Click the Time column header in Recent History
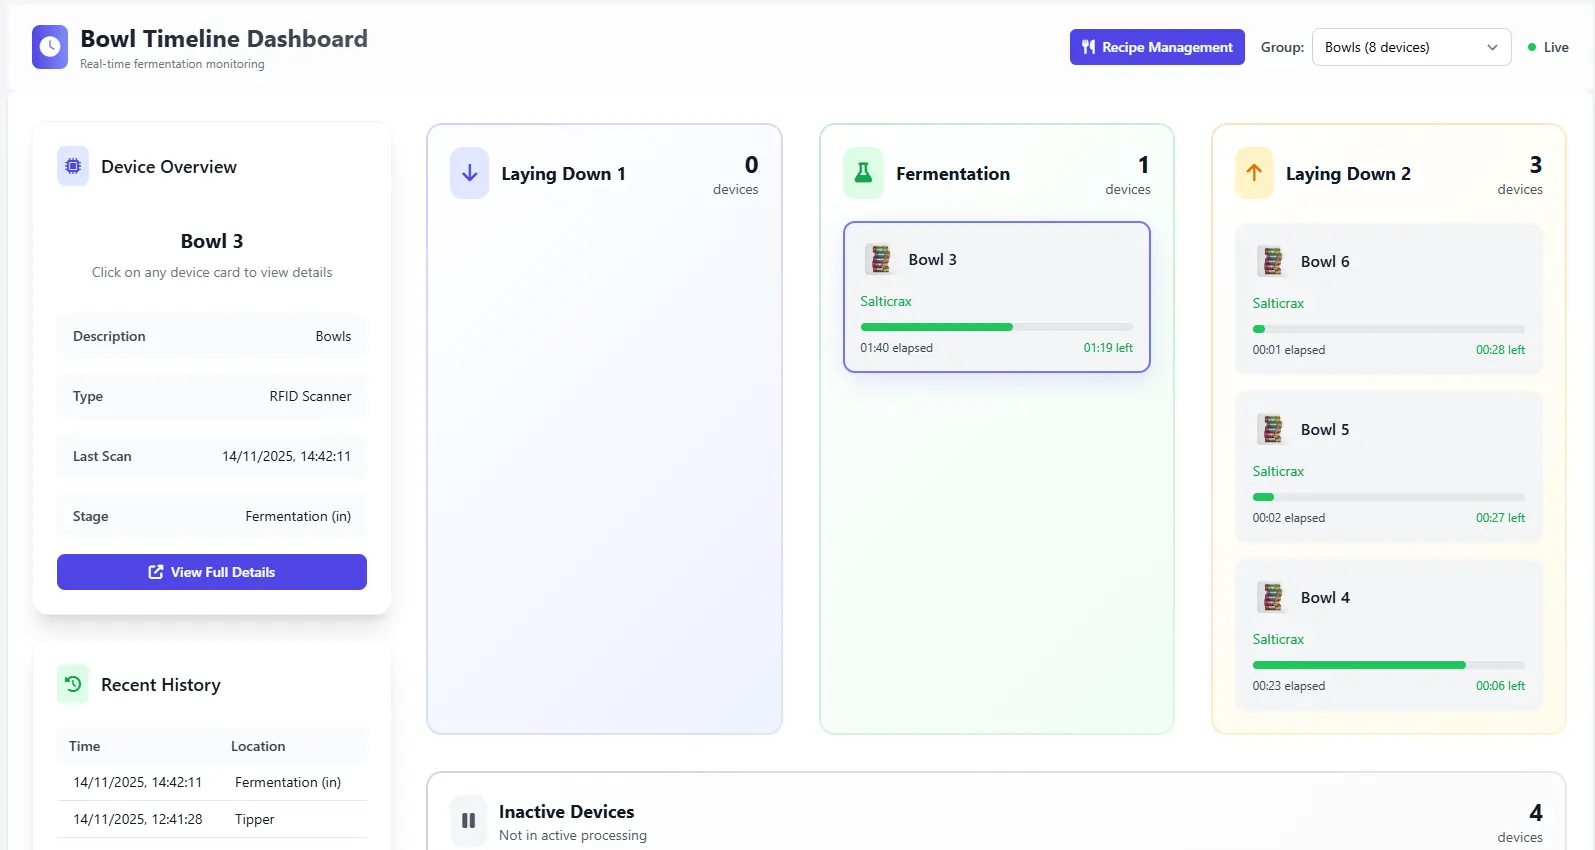Screen dimensions: 1595x850 85,746
